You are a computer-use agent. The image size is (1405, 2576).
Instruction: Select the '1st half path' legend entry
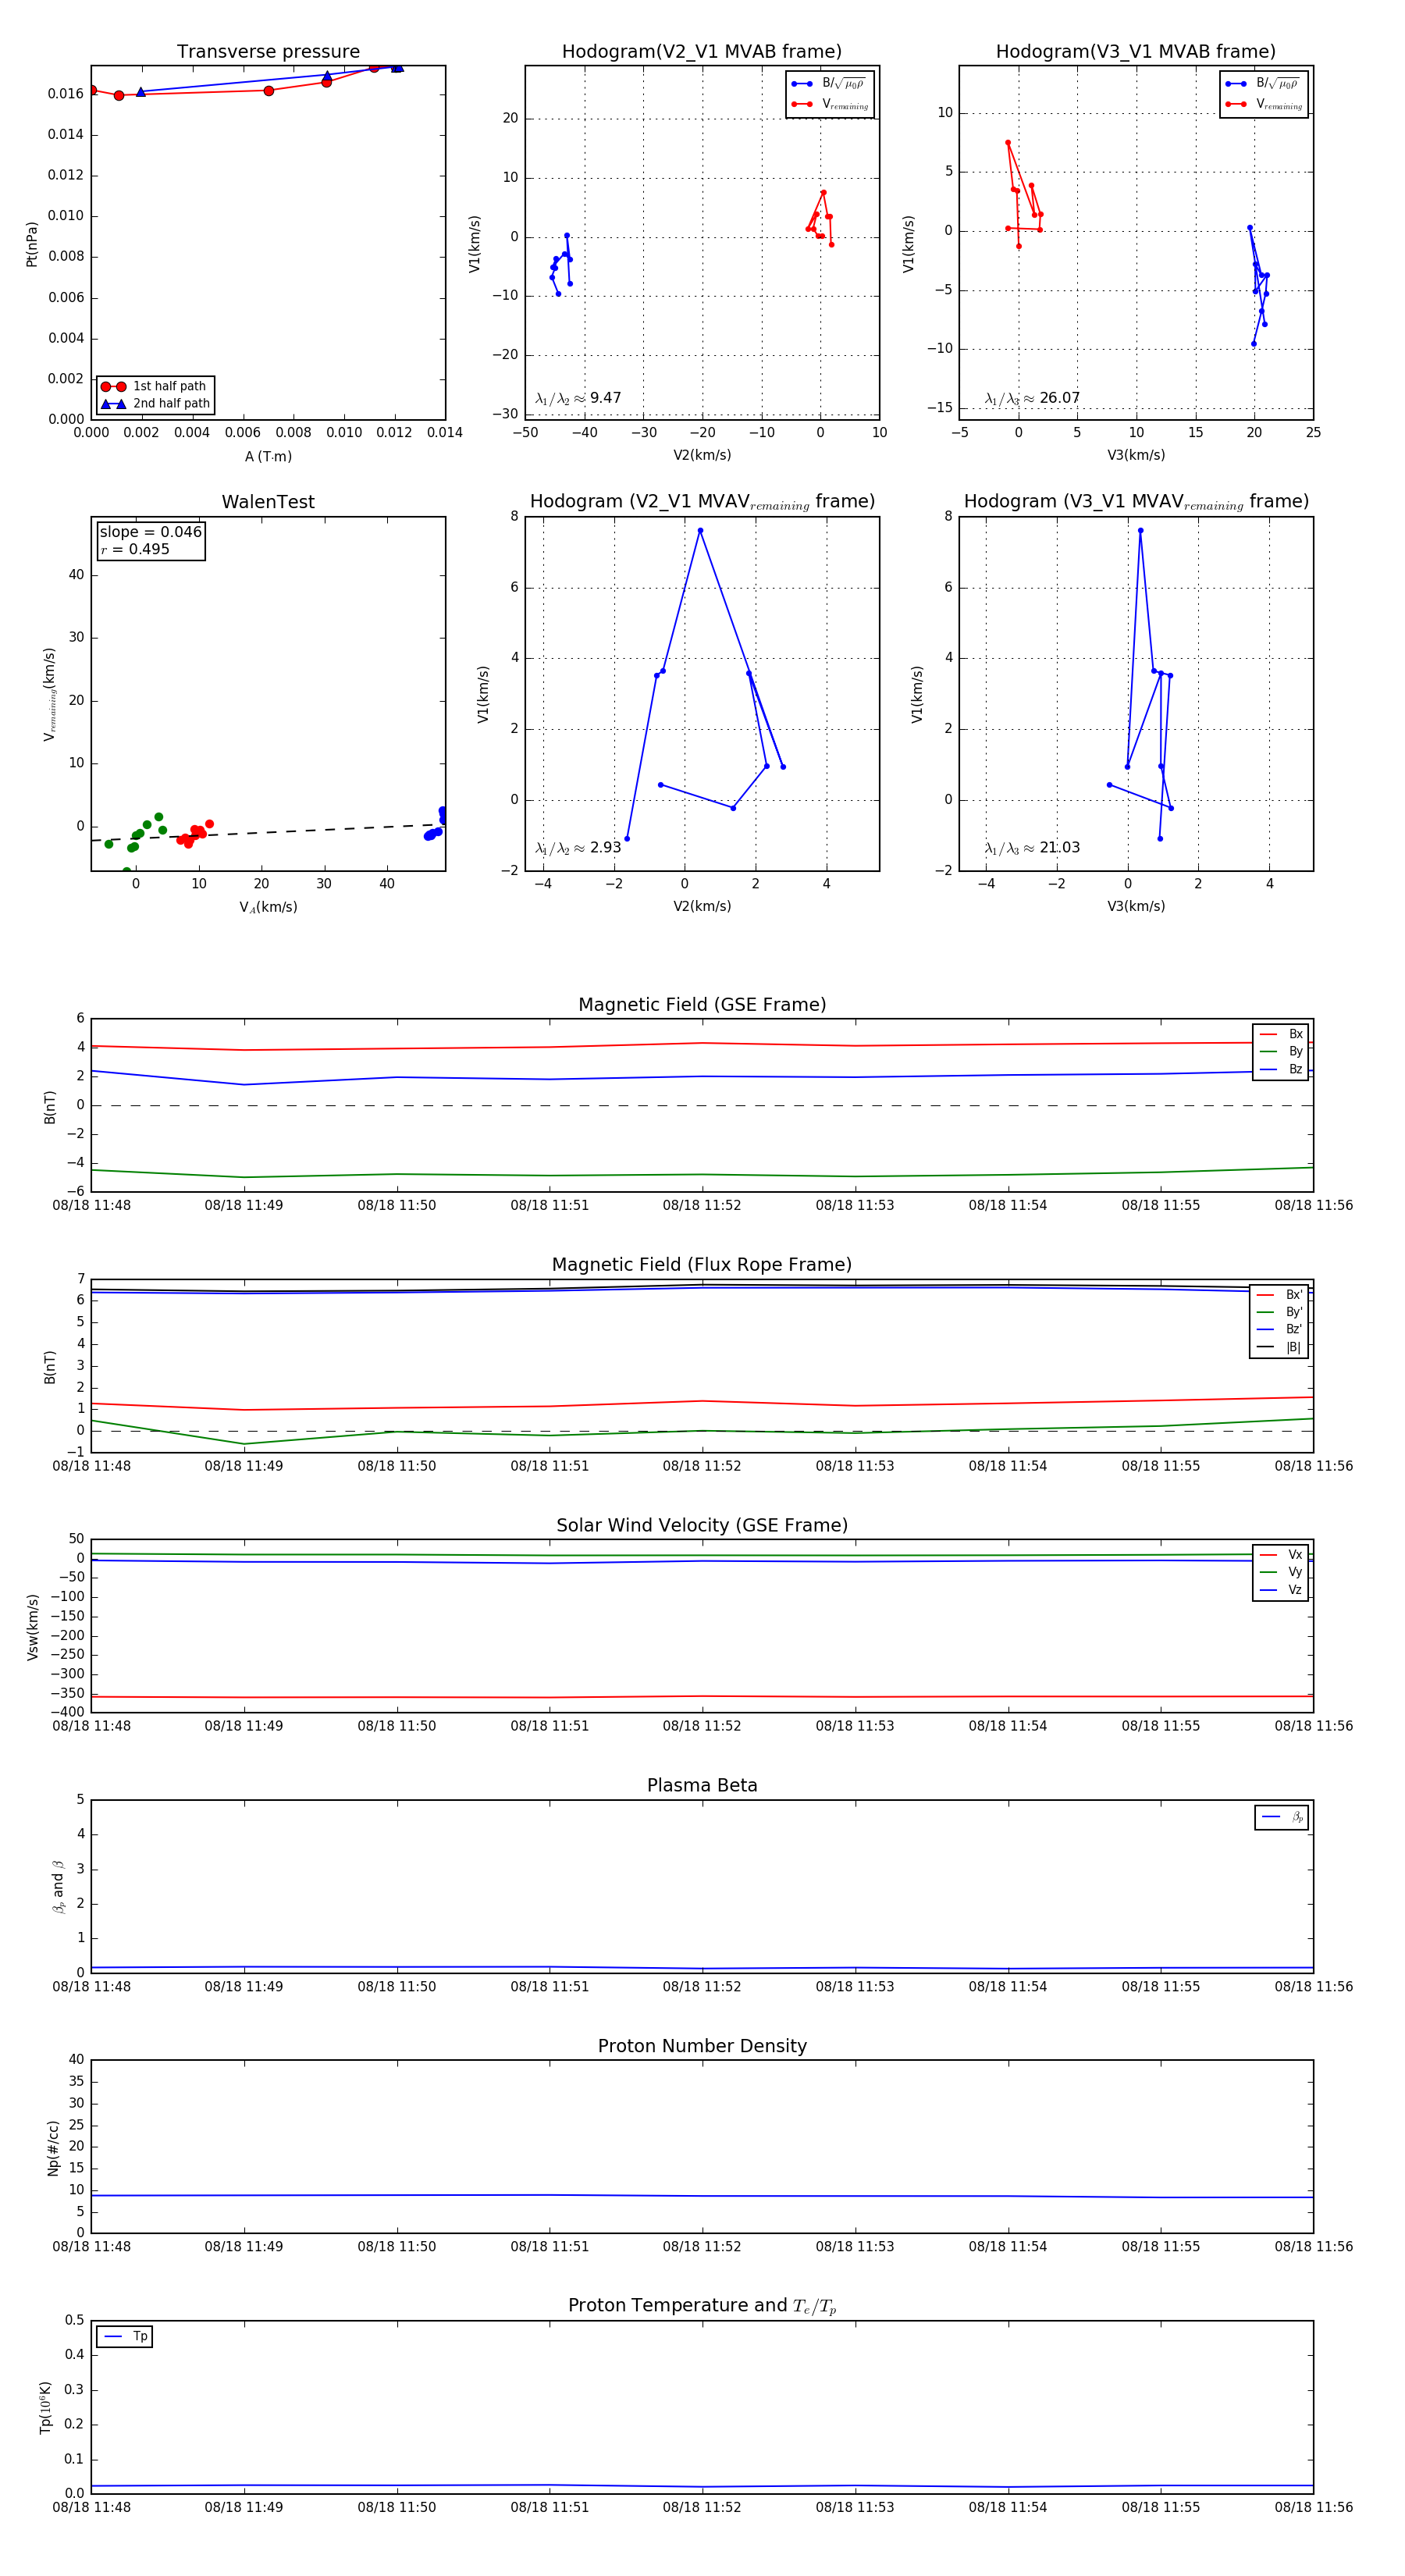pos(155,386)
